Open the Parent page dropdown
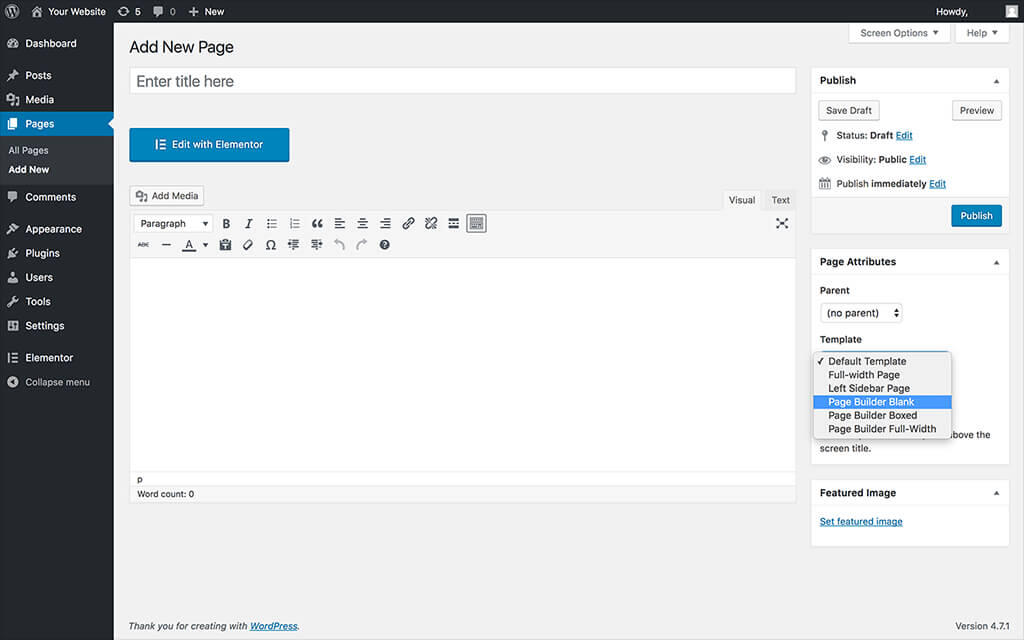This screenshot has width=1024, height=640. coord(860,312)
